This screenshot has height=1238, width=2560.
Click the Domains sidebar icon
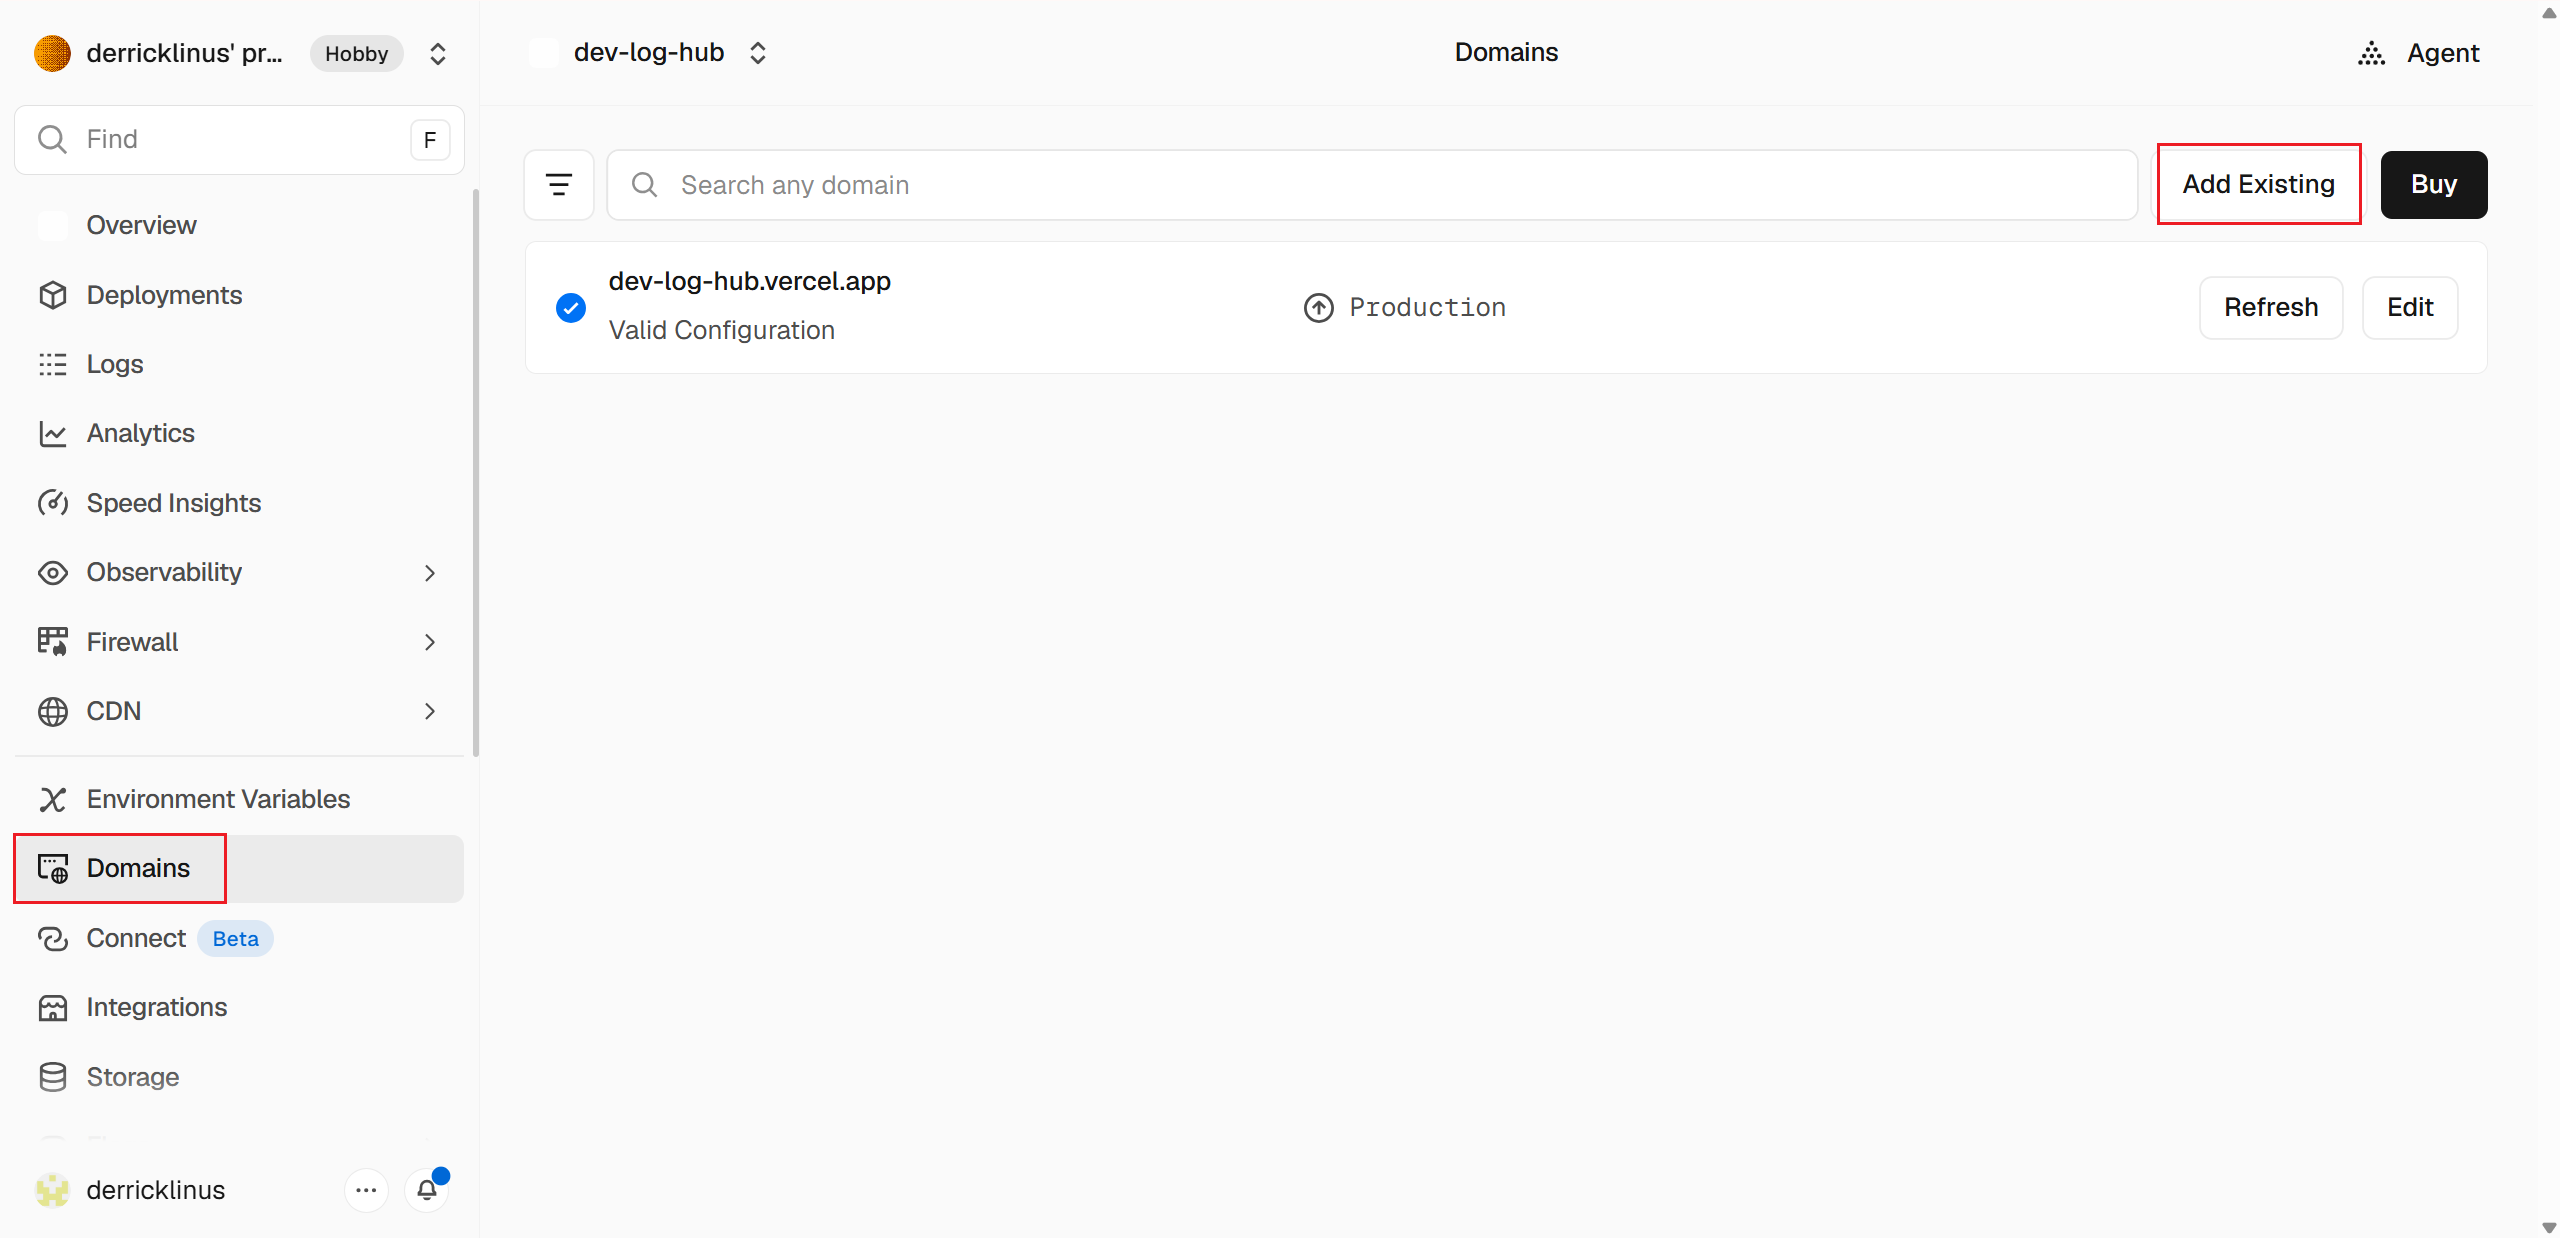point(52,868)
